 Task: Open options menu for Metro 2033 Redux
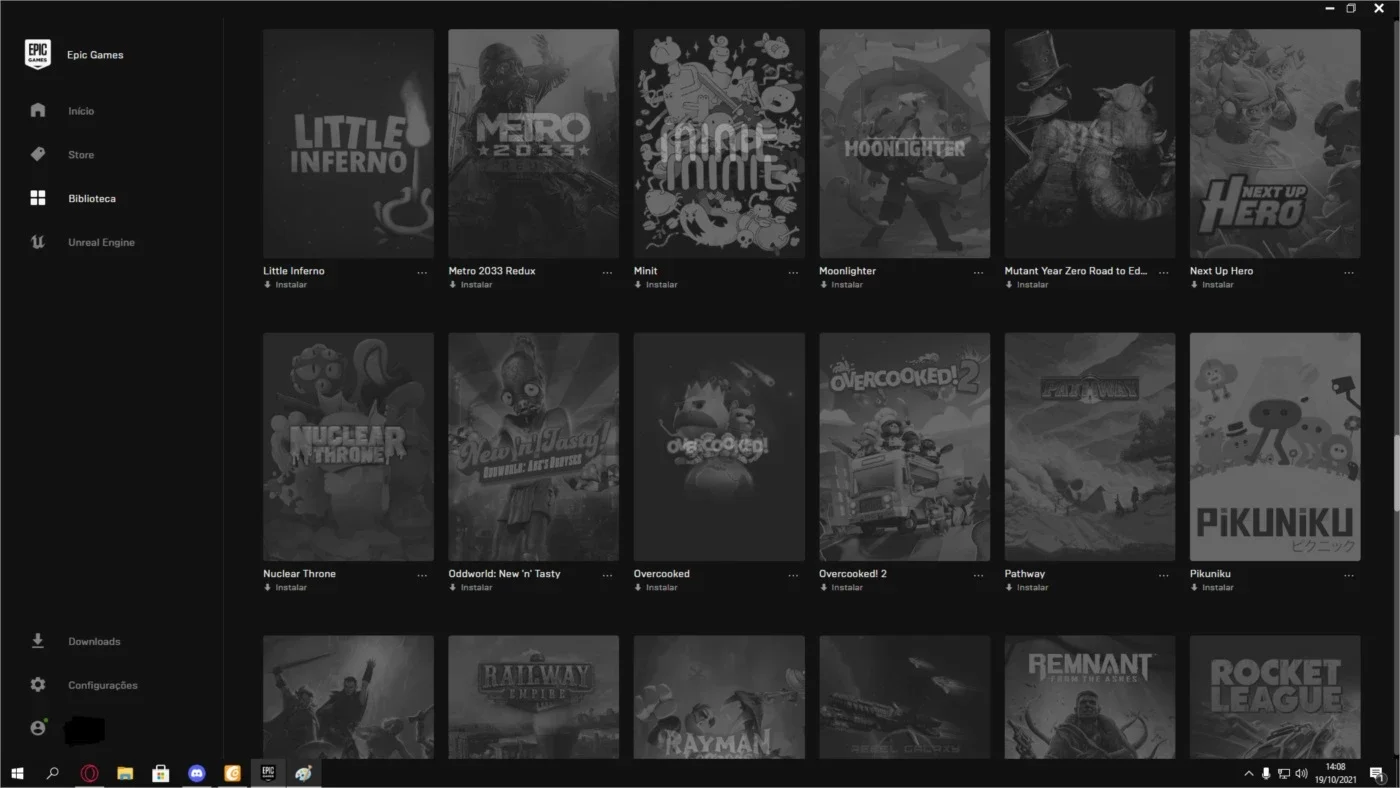click(x=607, y=272)
